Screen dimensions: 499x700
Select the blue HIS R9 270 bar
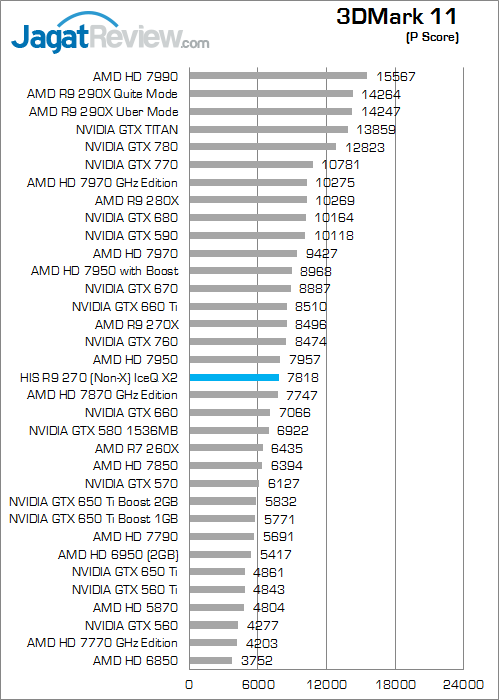234,378
